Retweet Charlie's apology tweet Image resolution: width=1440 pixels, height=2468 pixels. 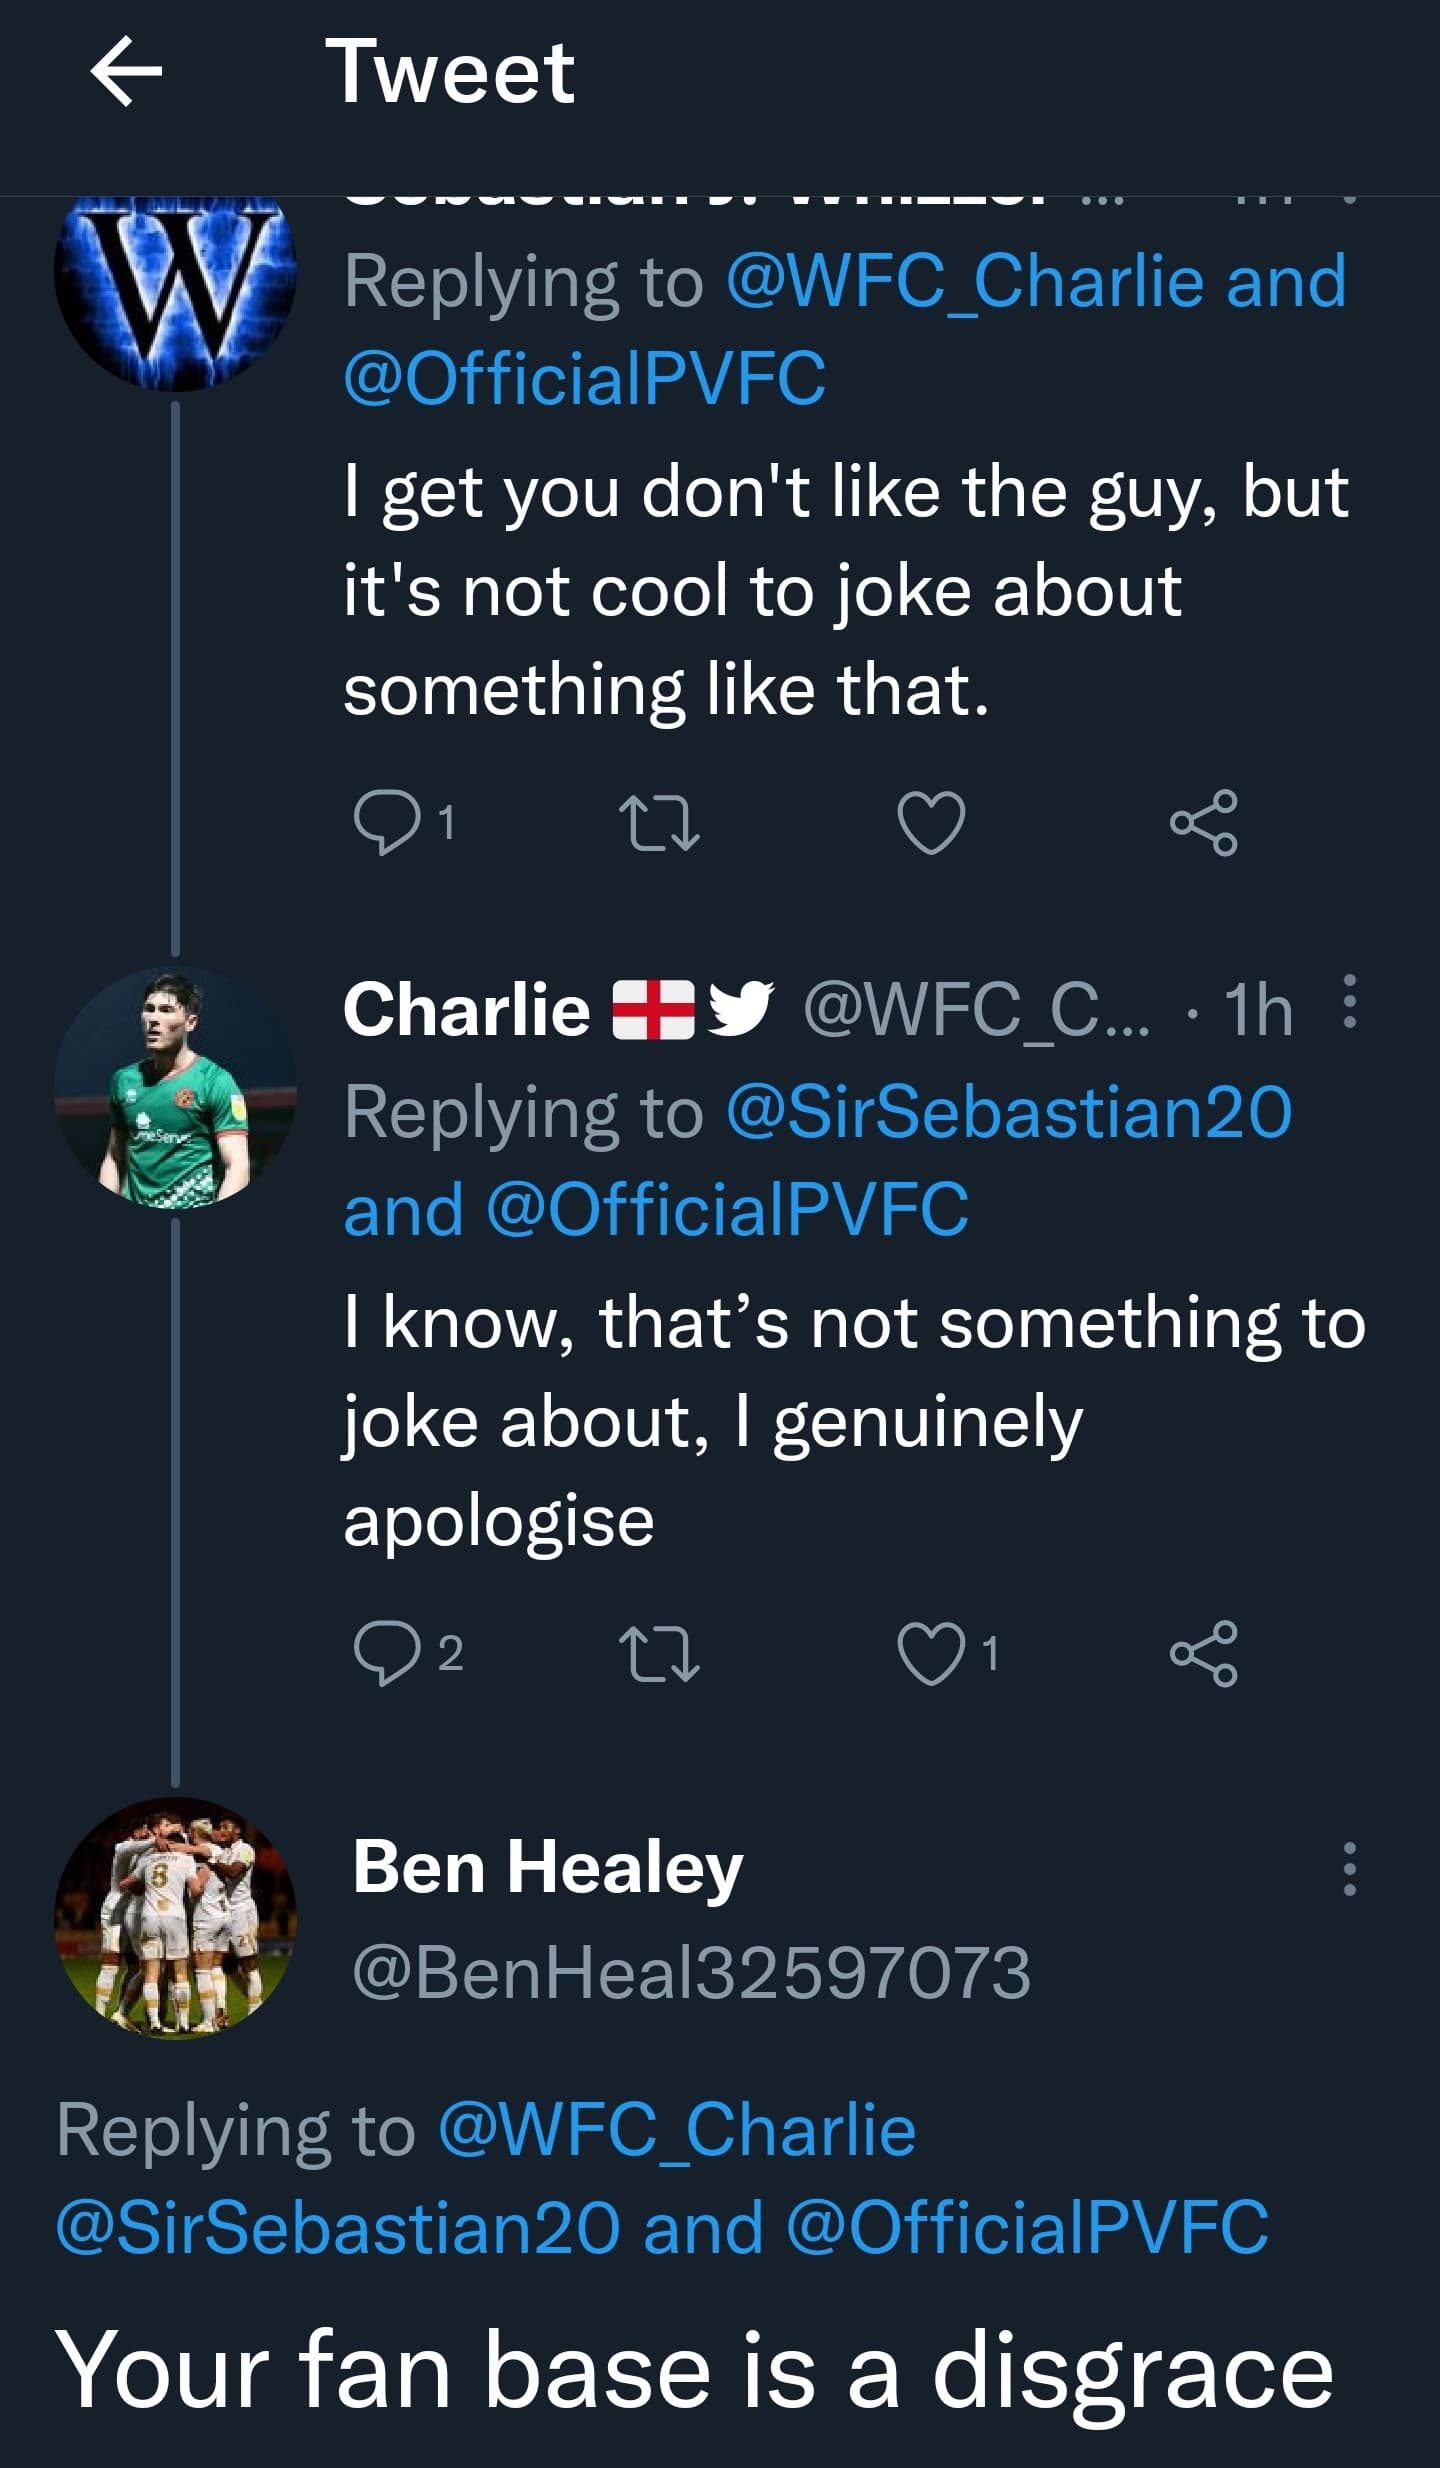click(x=659, y=1653)
